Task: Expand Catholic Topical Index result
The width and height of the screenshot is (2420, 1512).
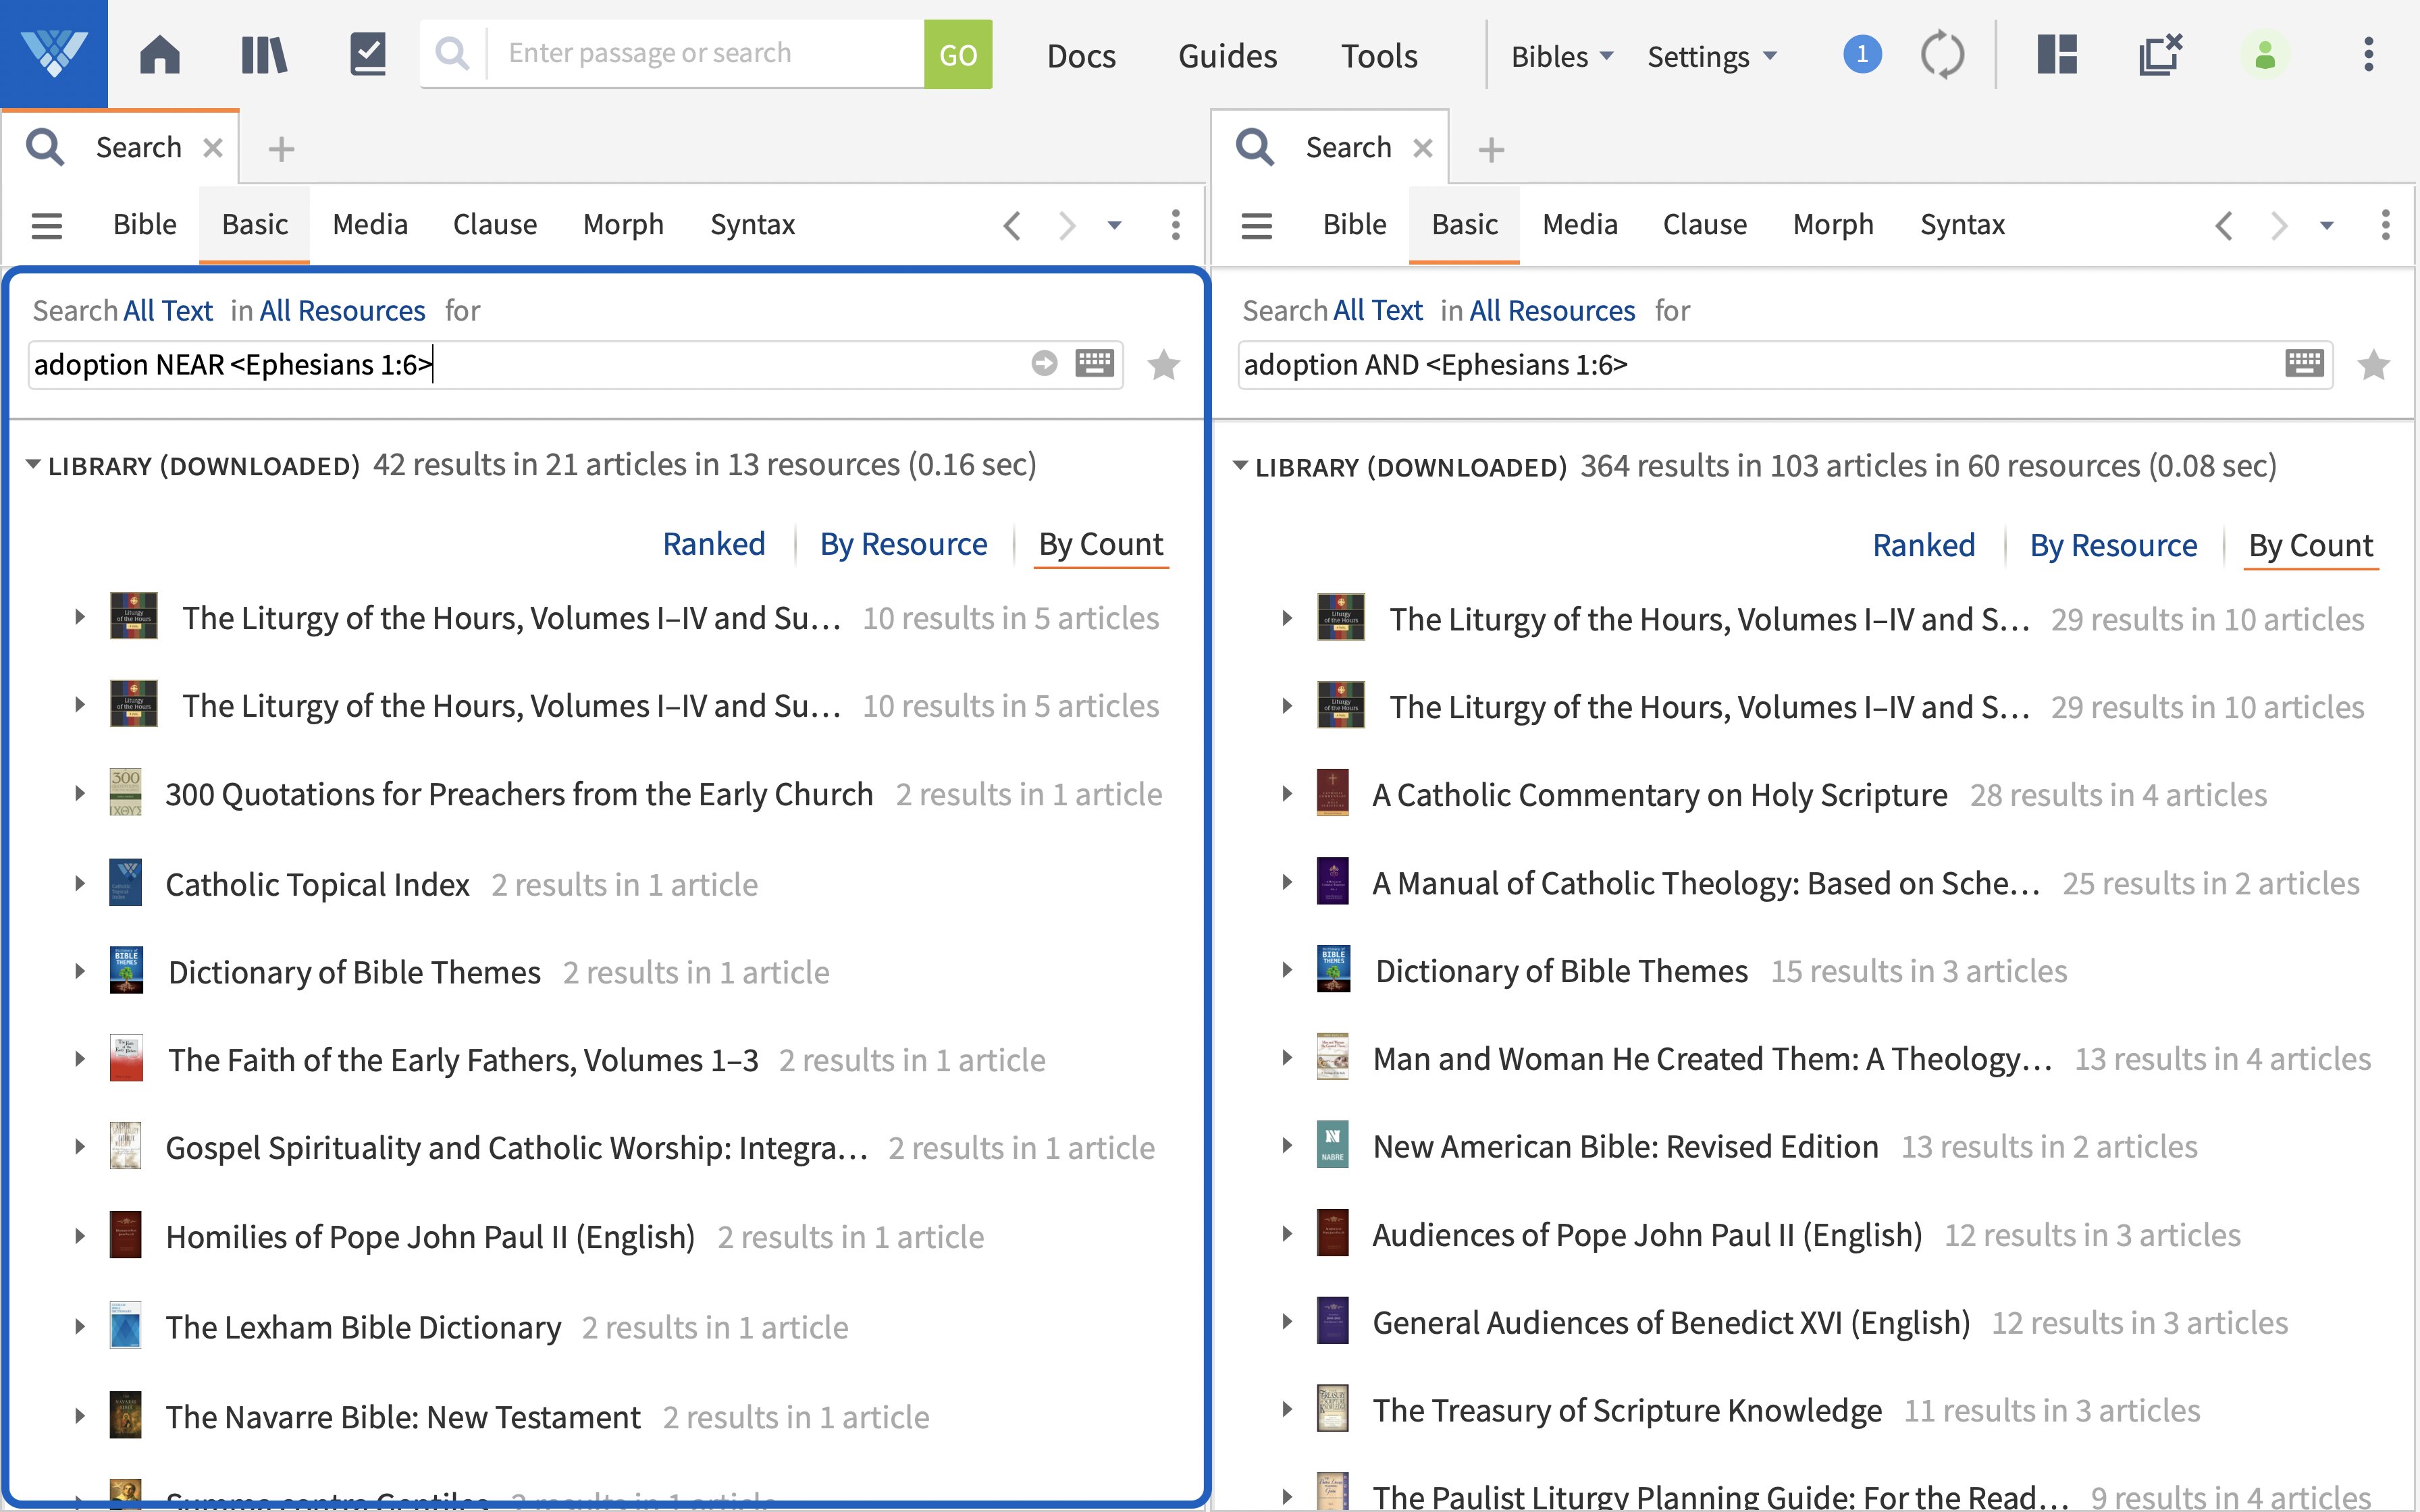Action: tap(80, 883)
